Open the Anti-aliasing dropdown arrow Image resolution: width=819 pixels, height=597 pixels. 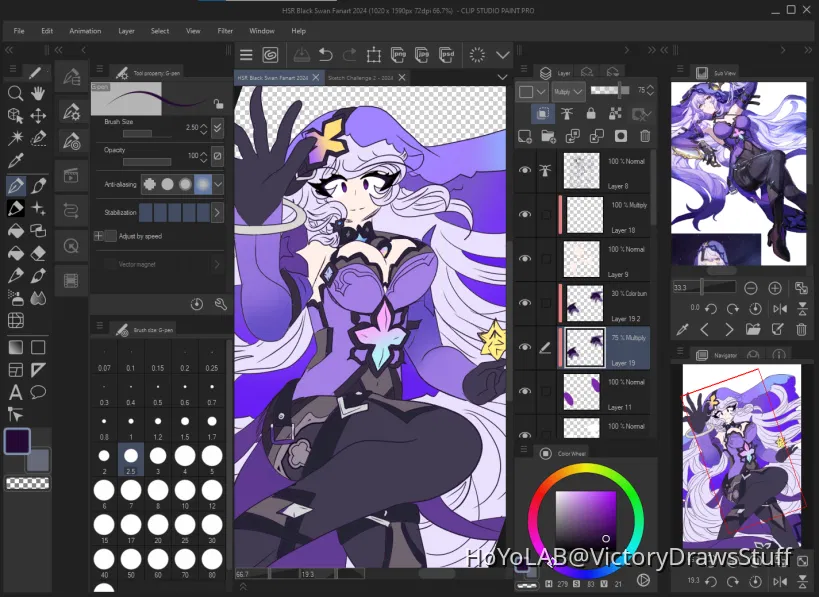click(x=216, y=184)
